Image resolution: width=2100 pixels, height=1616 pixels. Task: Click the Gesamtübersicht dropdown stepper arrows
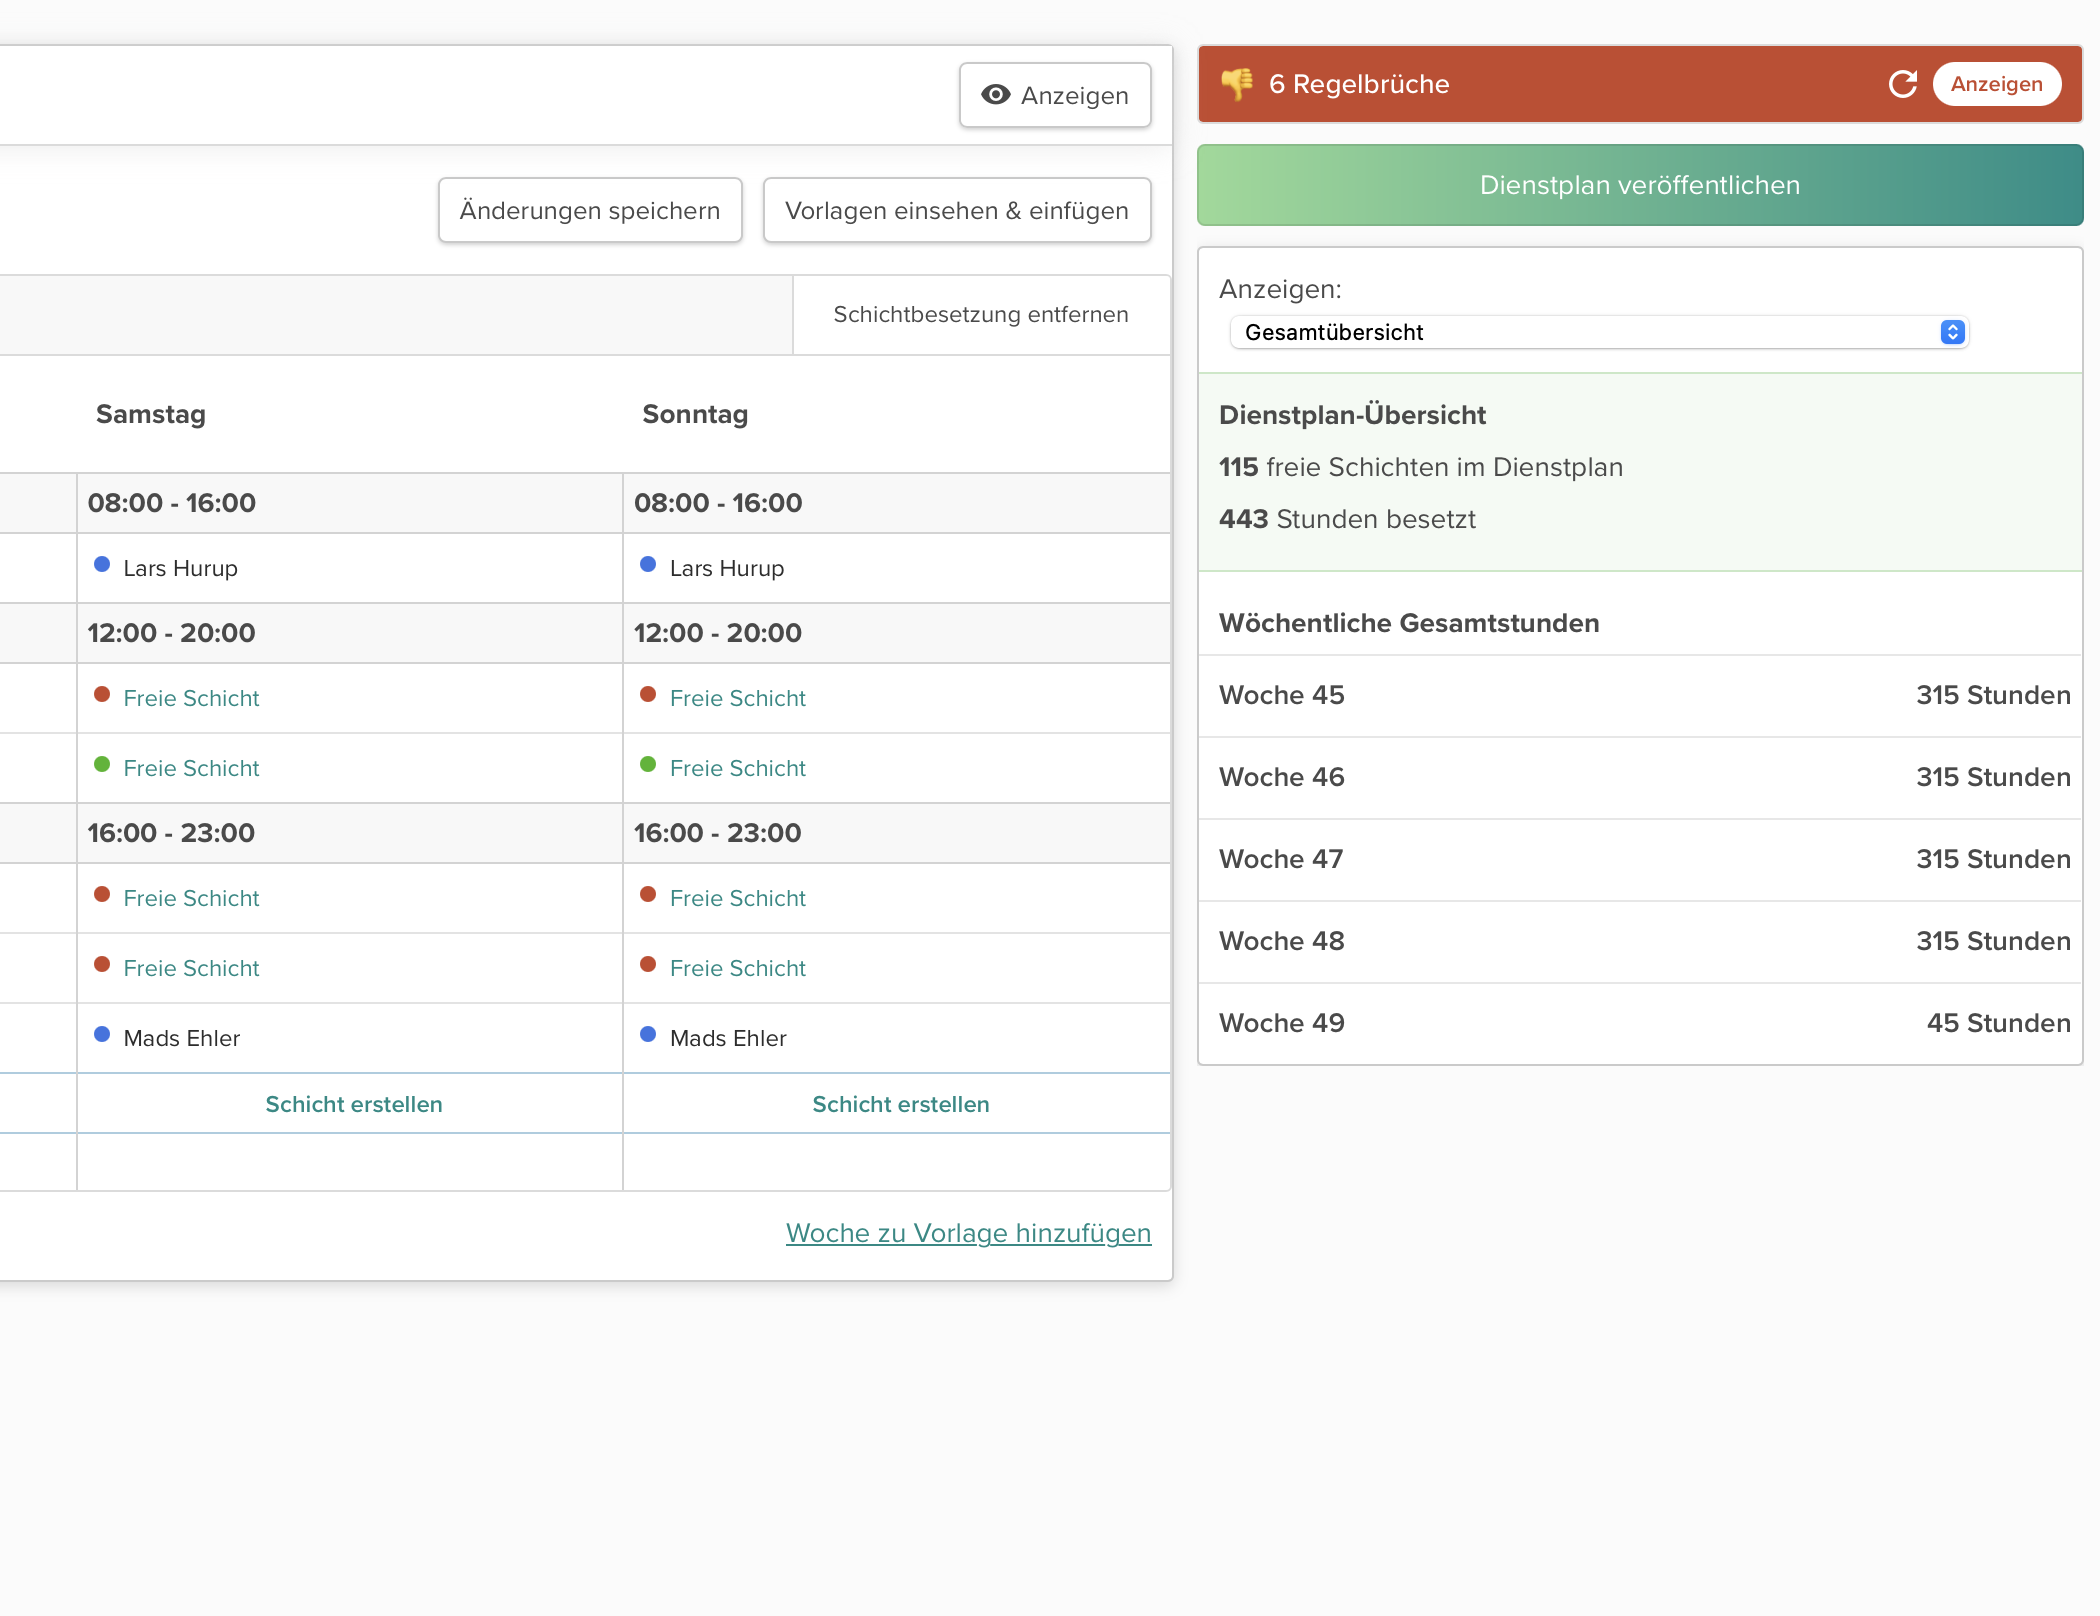pos(1952,332)
